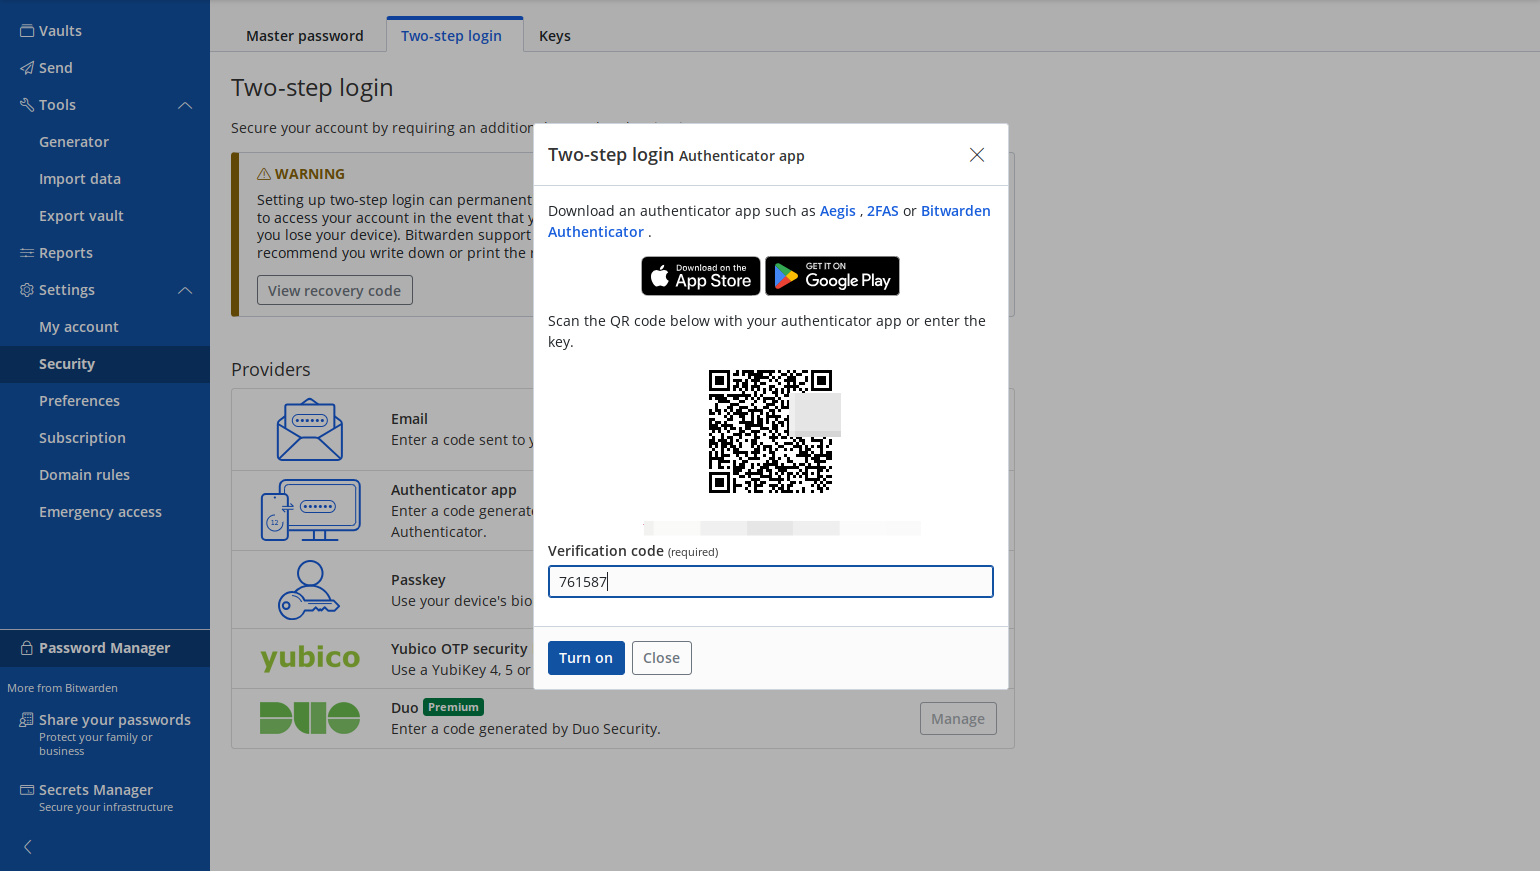Click the Authenticator app provider icon
The width and height of the screenshot is (1540, 871).
(x=310, y=510)
